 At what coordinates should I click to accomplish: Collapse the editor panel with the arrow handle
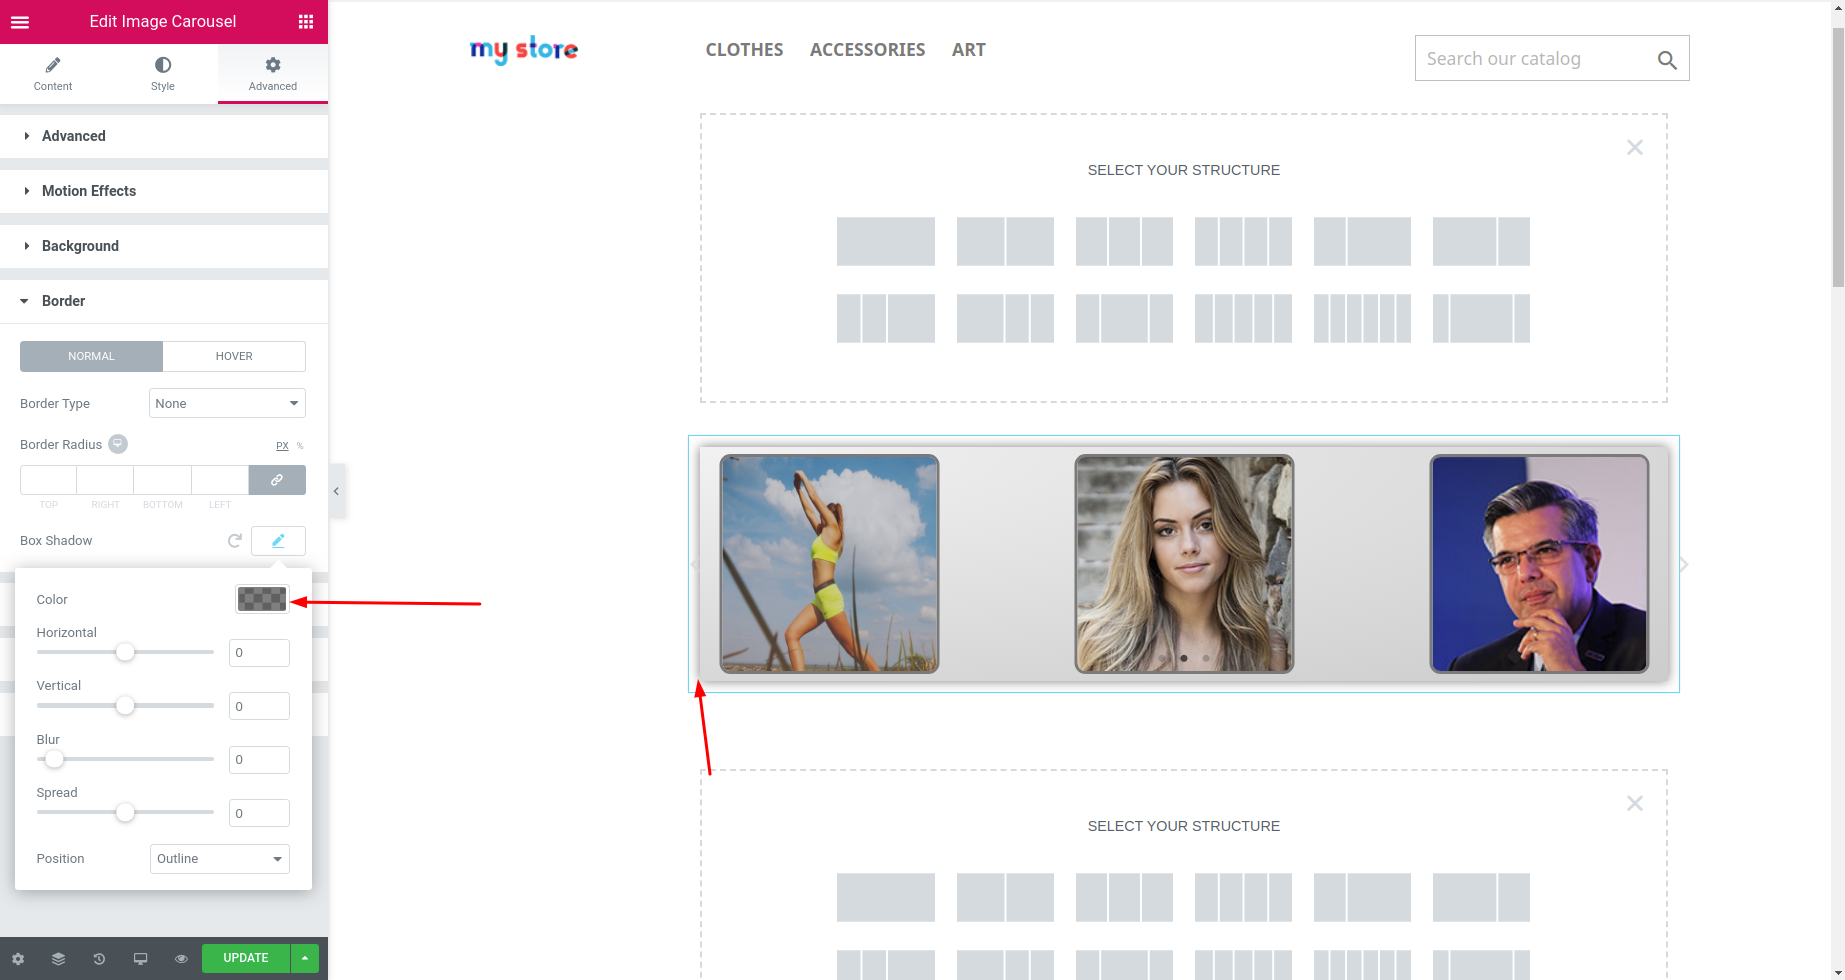(x=337, y=491)
